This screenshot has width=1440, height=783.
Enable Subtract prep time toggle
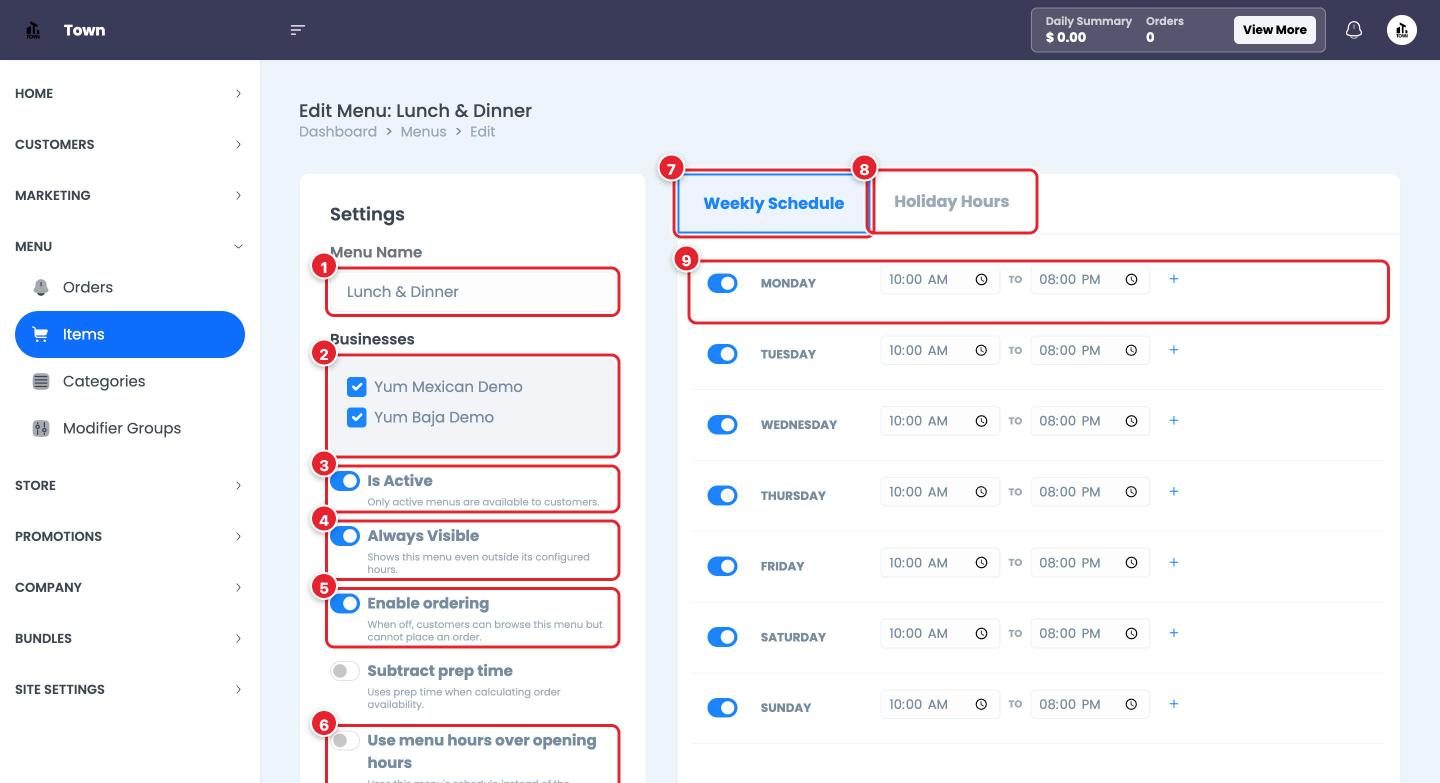click(x=345, y=671)
